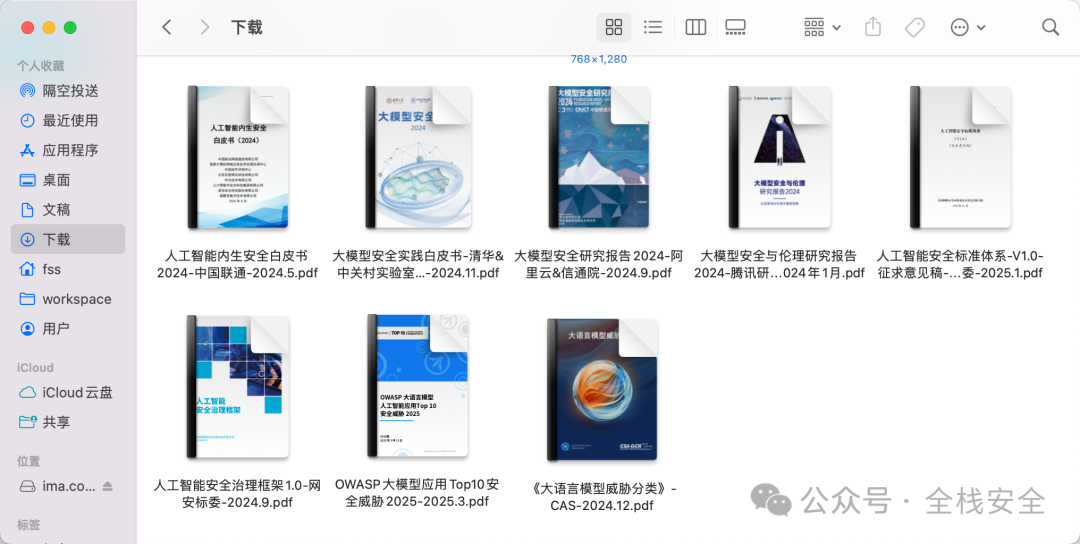Select 下载 in the sidebar

68,239
